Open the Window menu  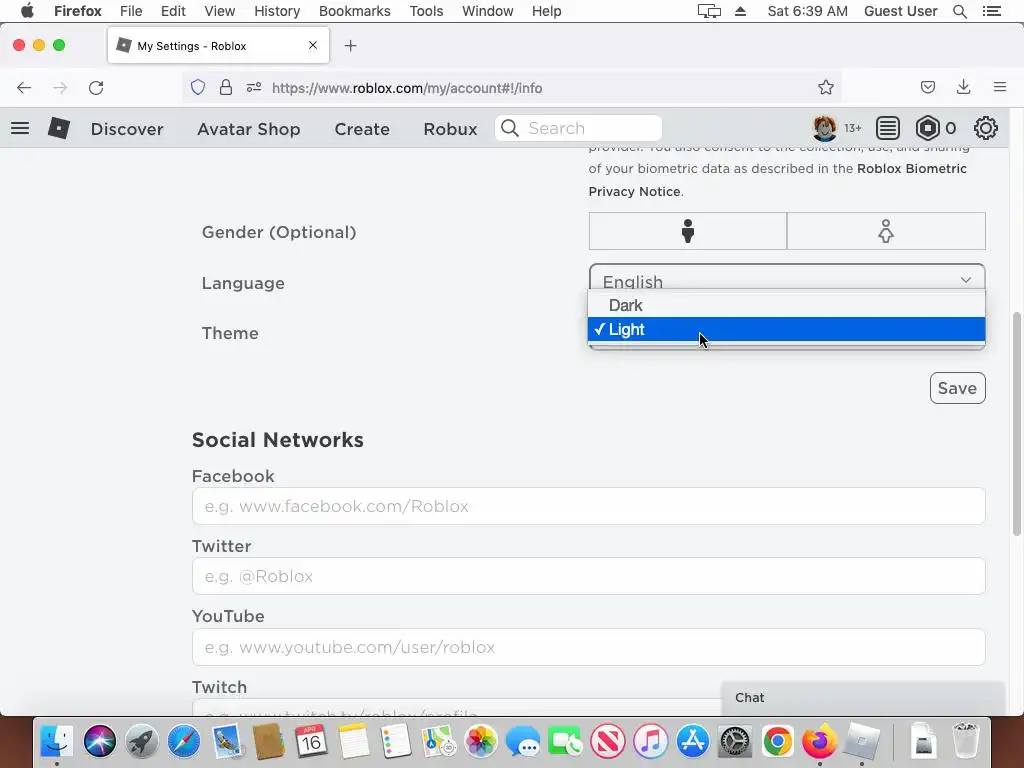click(487, 11)
